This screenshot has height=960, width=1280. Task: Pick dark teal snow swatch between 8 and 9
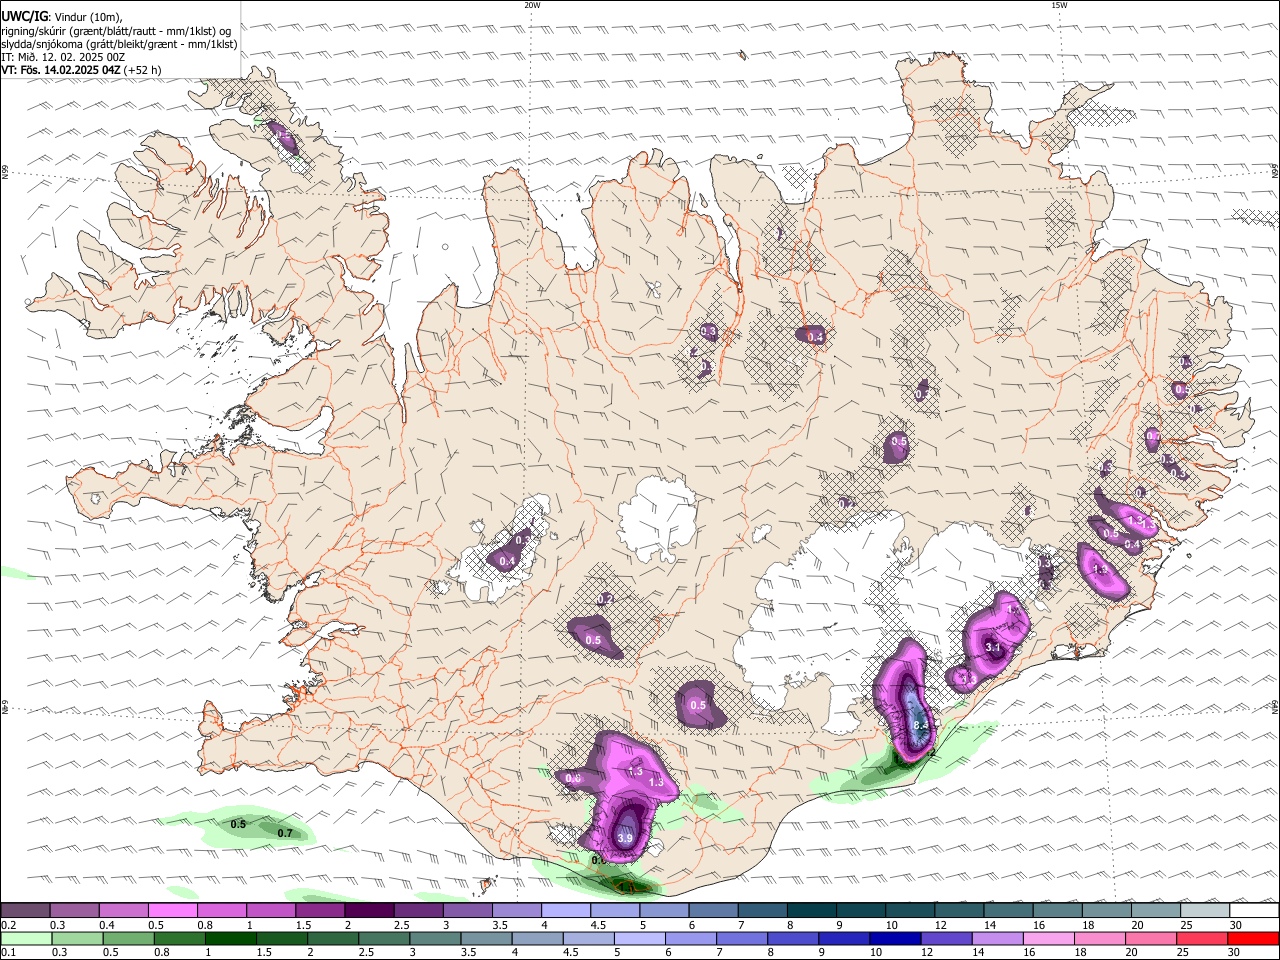pos(811,910)
